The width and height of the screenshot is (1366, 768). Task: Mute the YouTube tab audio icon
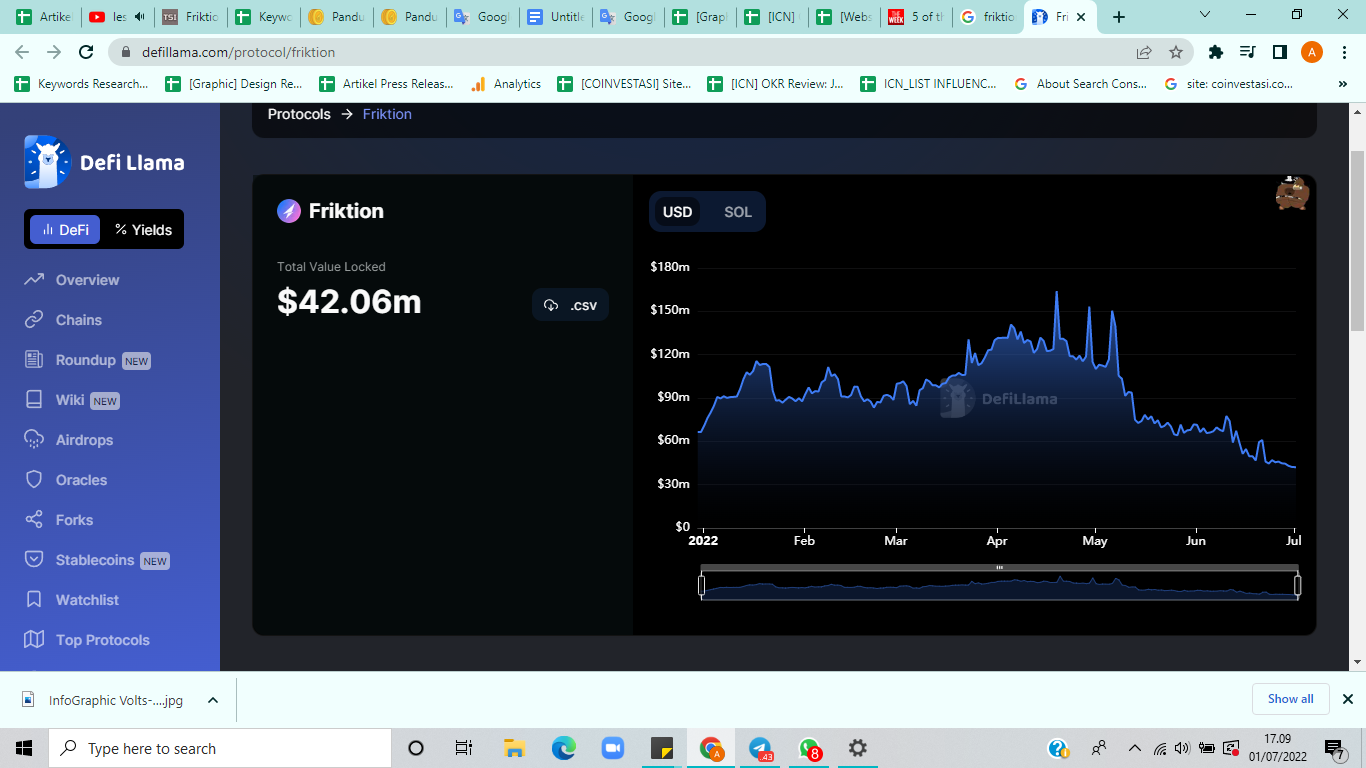(x=139, y=17)
